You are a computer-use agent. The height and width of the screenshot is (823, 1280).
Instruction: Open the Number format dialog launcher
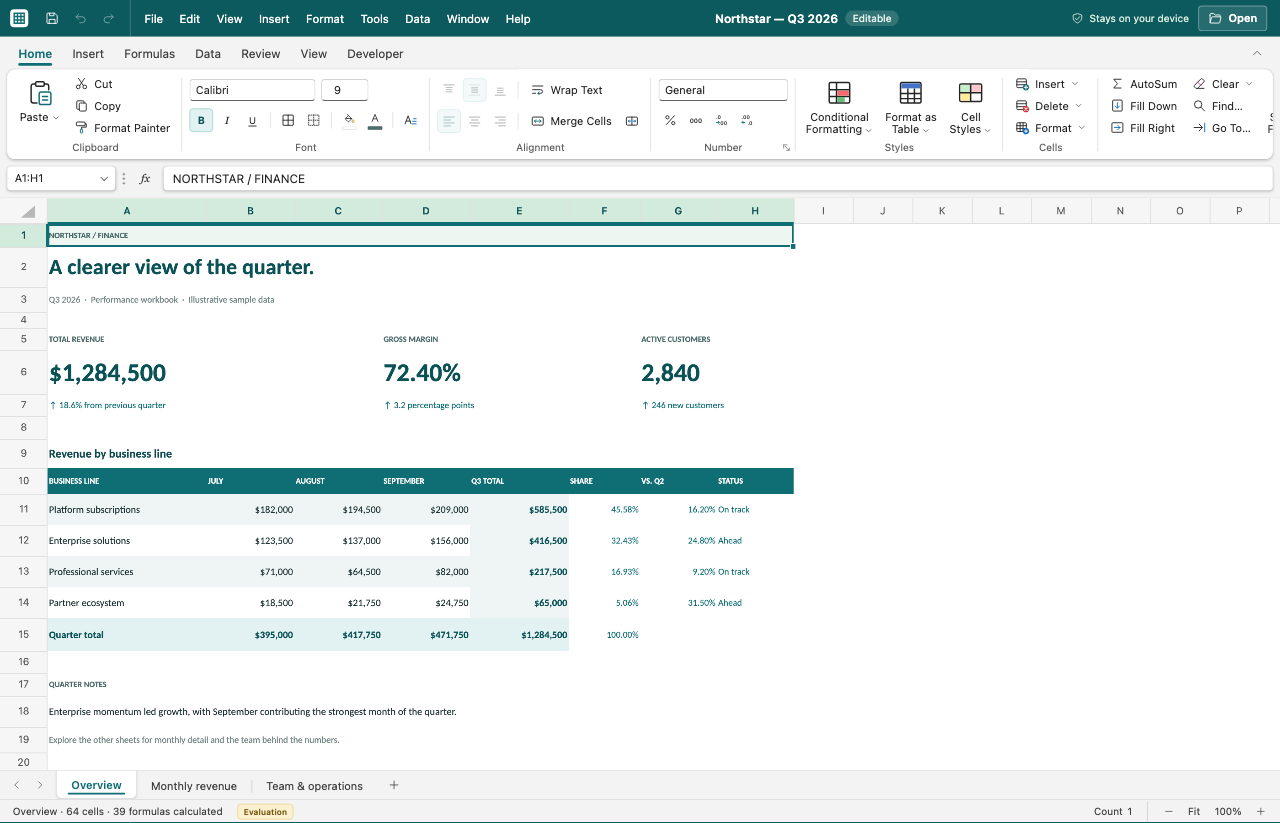(786, 148)
